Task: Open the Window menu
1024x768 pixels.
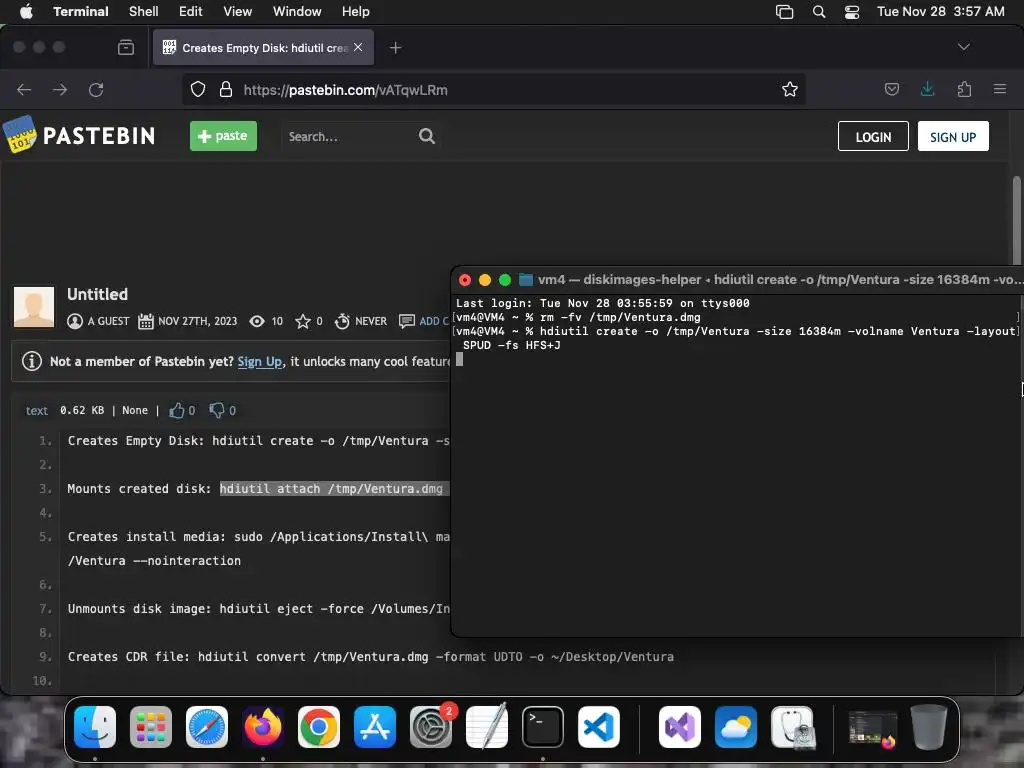Action: click(x=297, y=12)
